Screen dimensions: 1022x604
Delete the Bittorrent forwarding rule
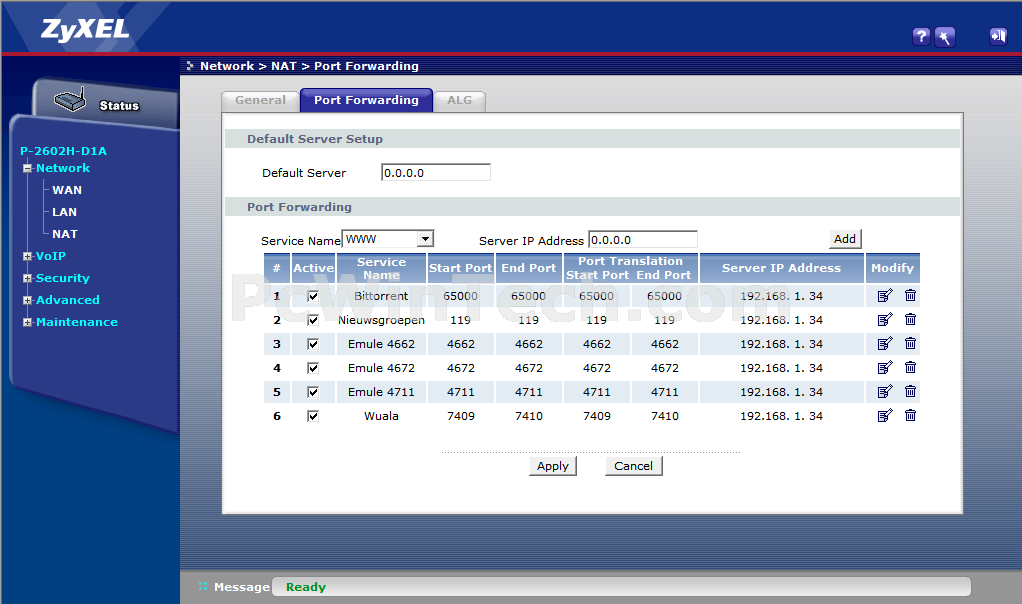(x=911, y=296)
